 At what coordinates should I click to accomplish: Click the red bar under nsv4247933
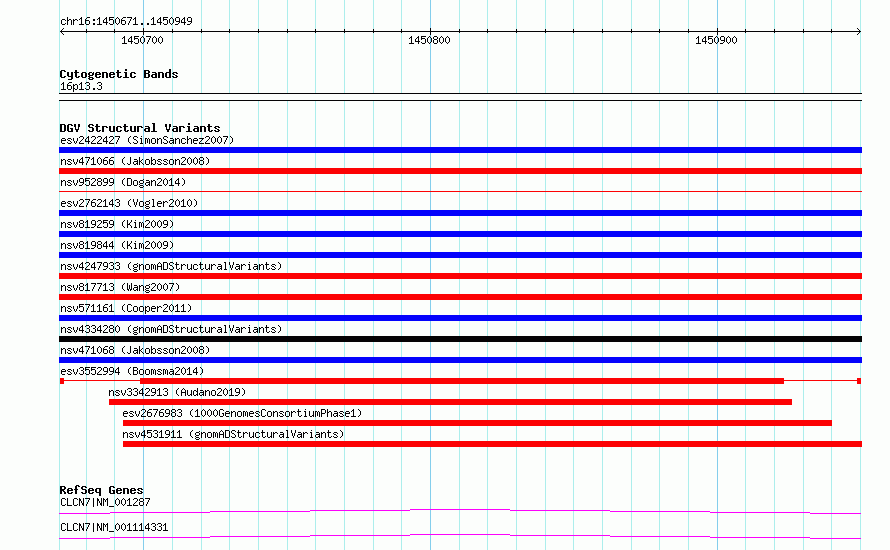point(460,276)
